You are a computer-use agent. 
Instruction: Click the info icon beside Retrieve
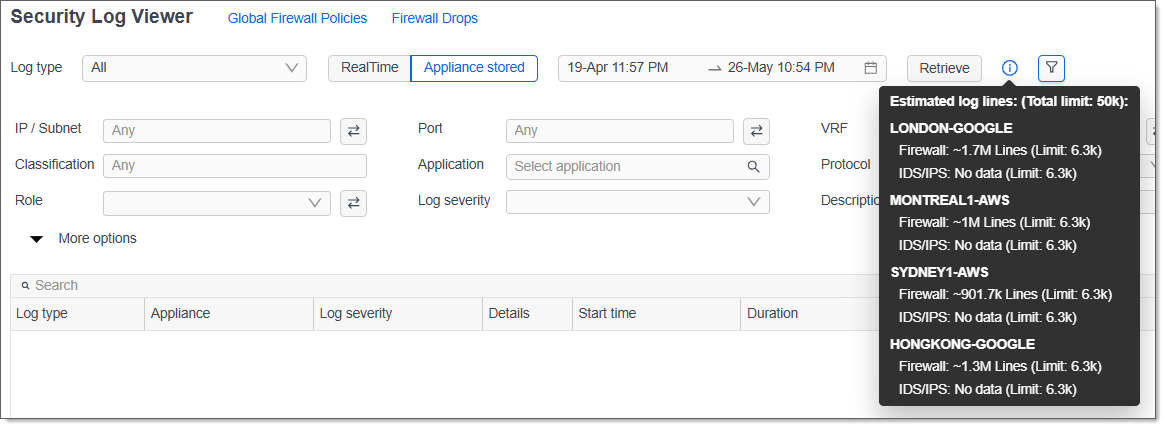(1009, 68)
